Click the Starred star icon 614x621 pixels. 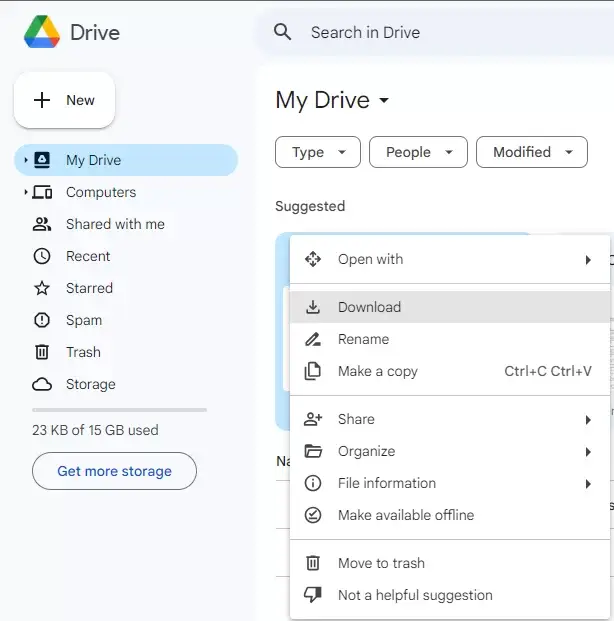coord(42,288)
